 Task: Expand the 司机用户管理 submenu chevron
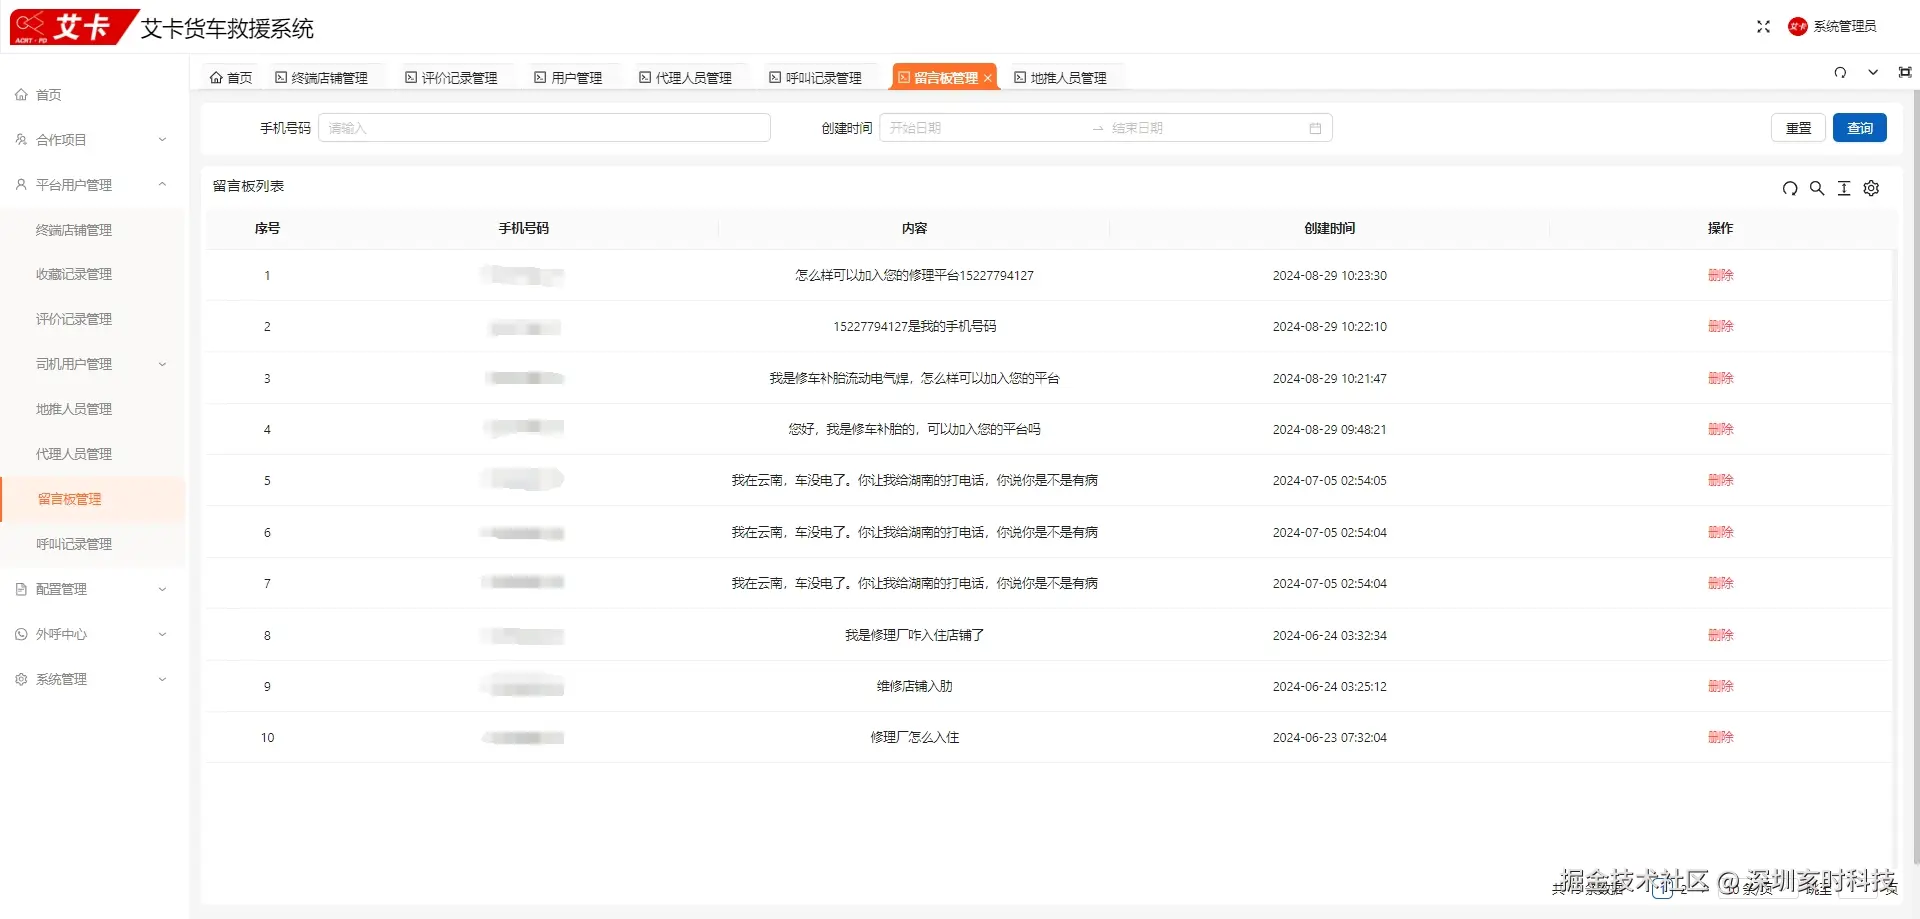(162, 365)
